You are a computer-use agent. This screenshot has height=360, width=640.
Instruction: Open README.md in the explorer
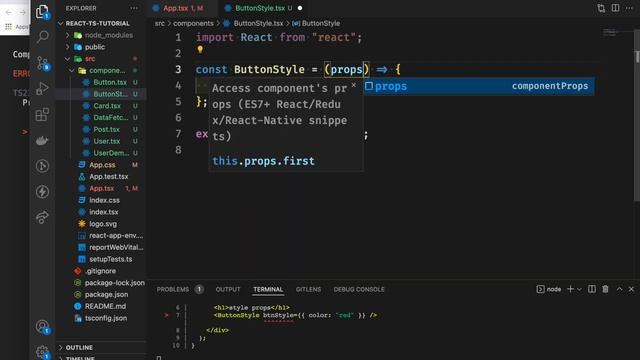[105, 306]
